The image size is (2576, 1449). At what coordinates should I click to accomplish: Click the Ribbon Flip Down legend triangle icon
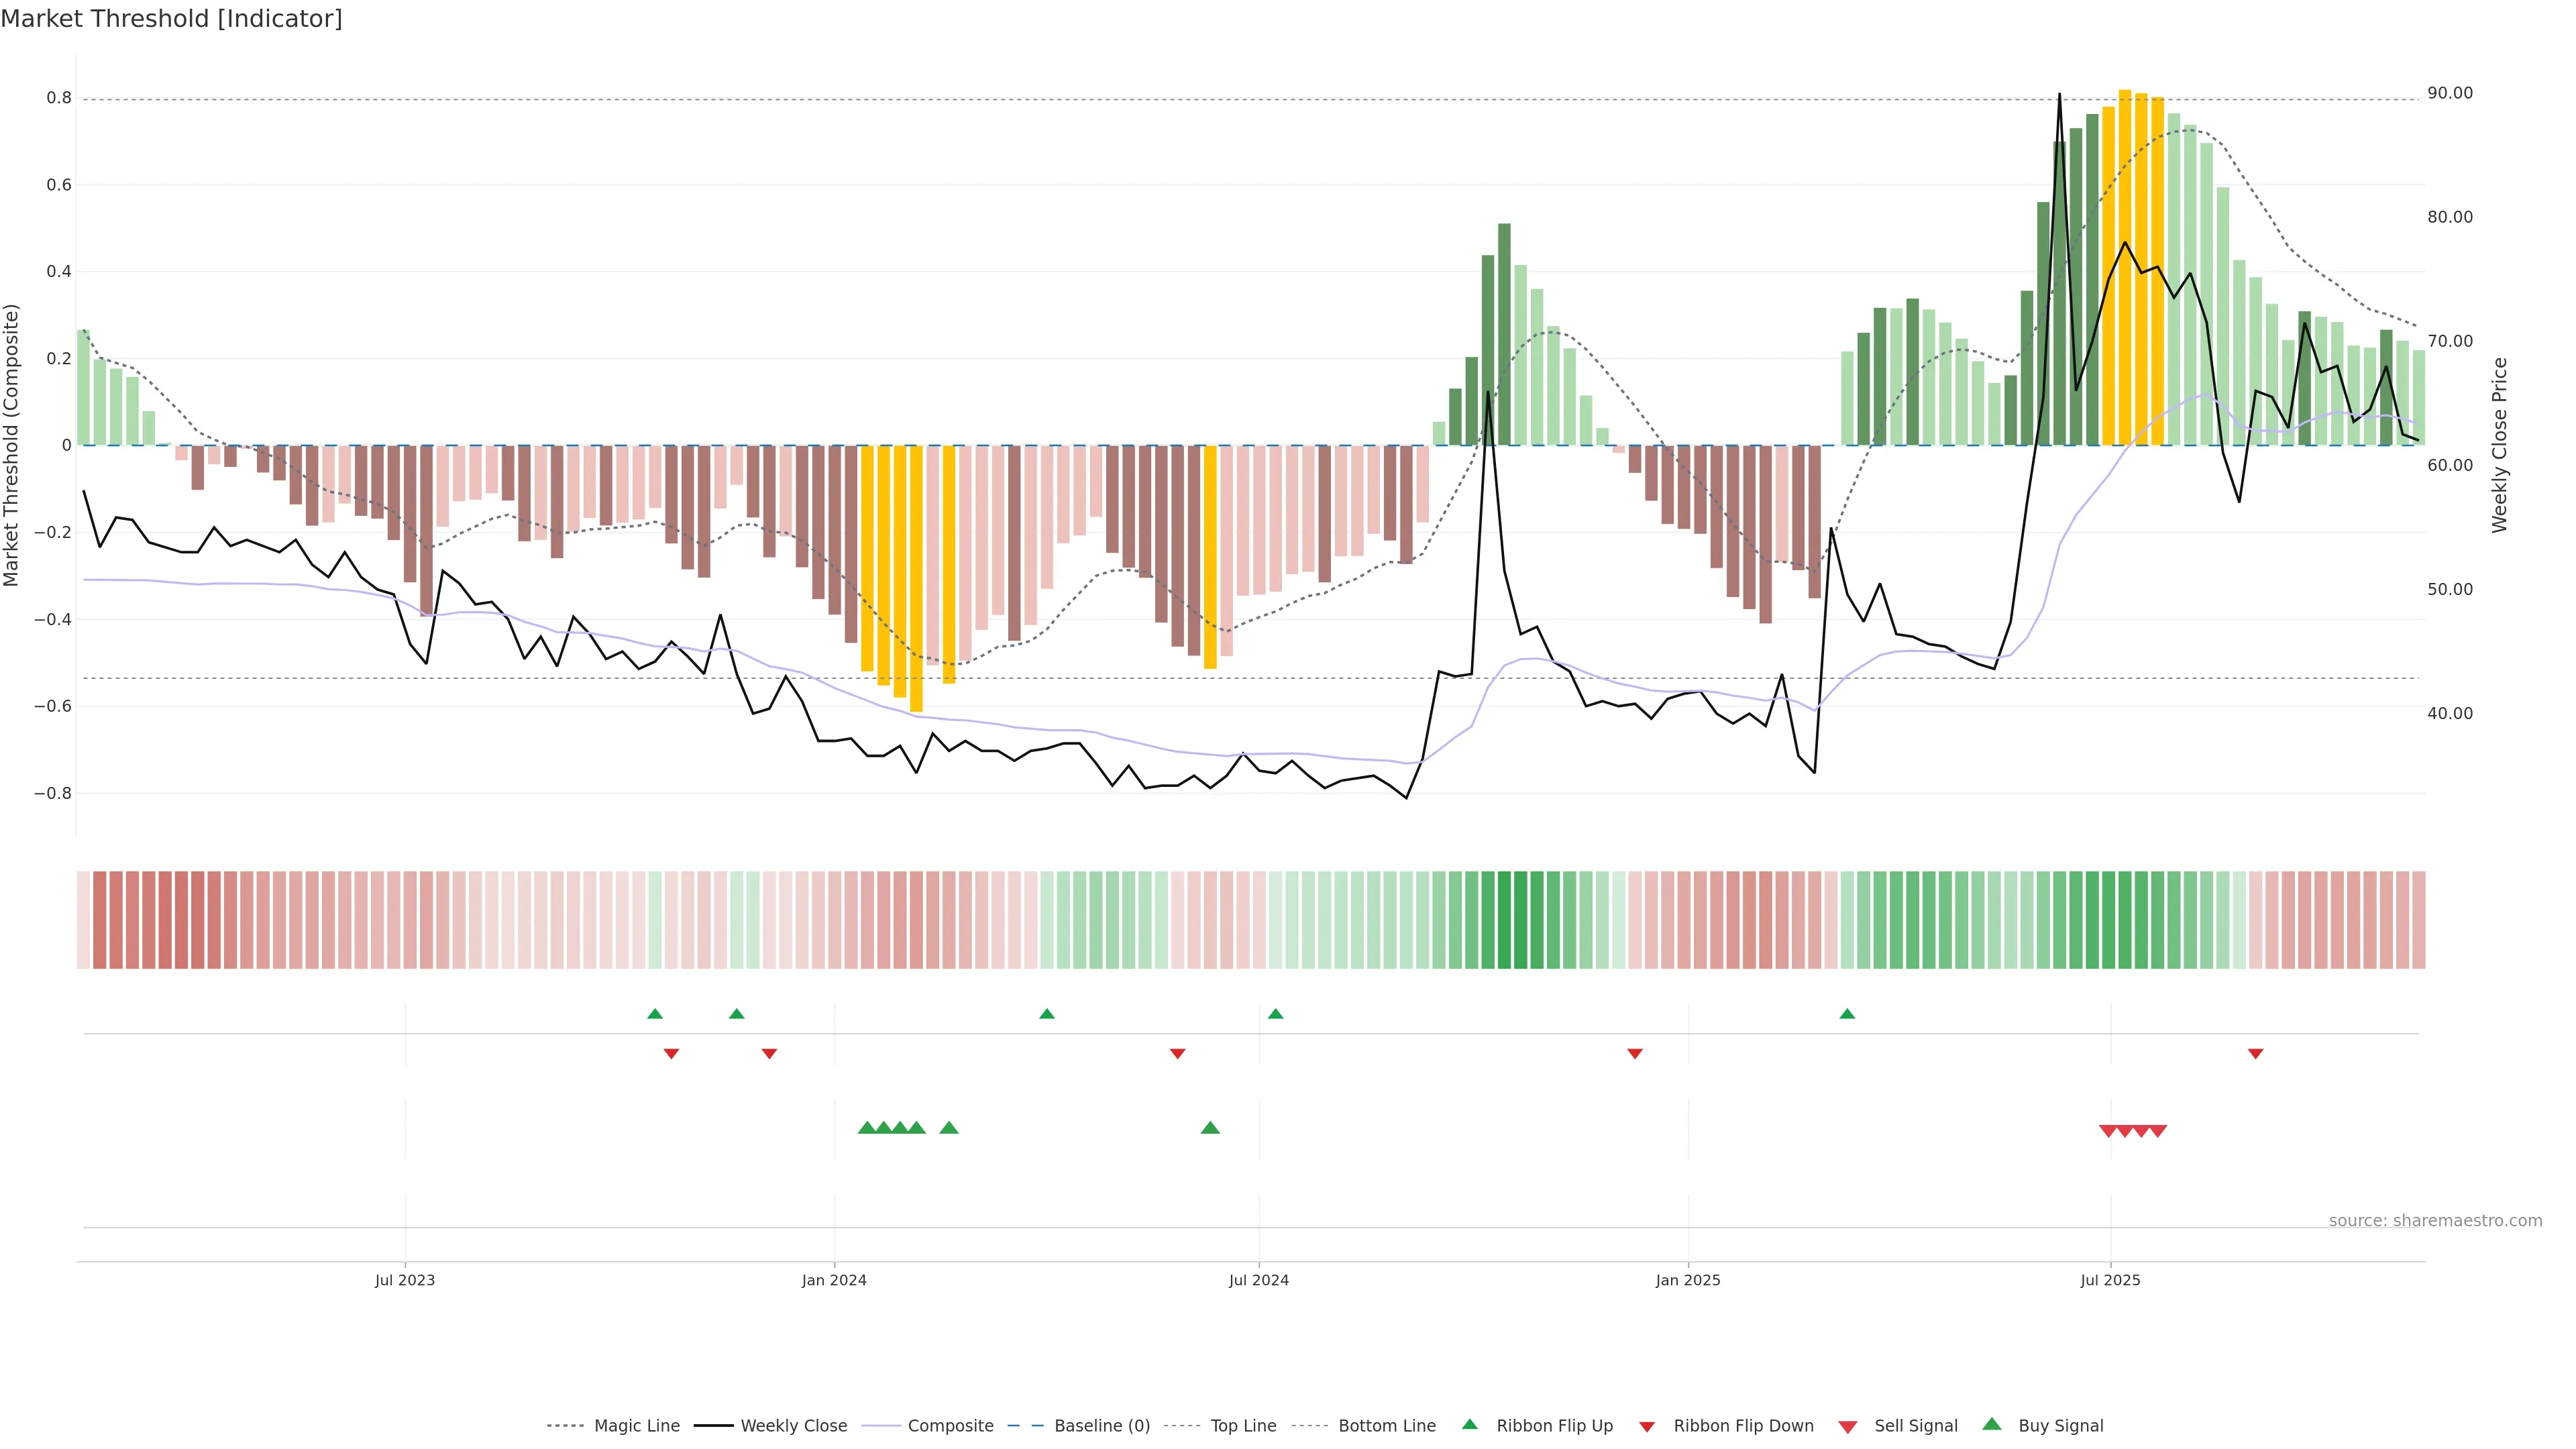point(1647,1427)
